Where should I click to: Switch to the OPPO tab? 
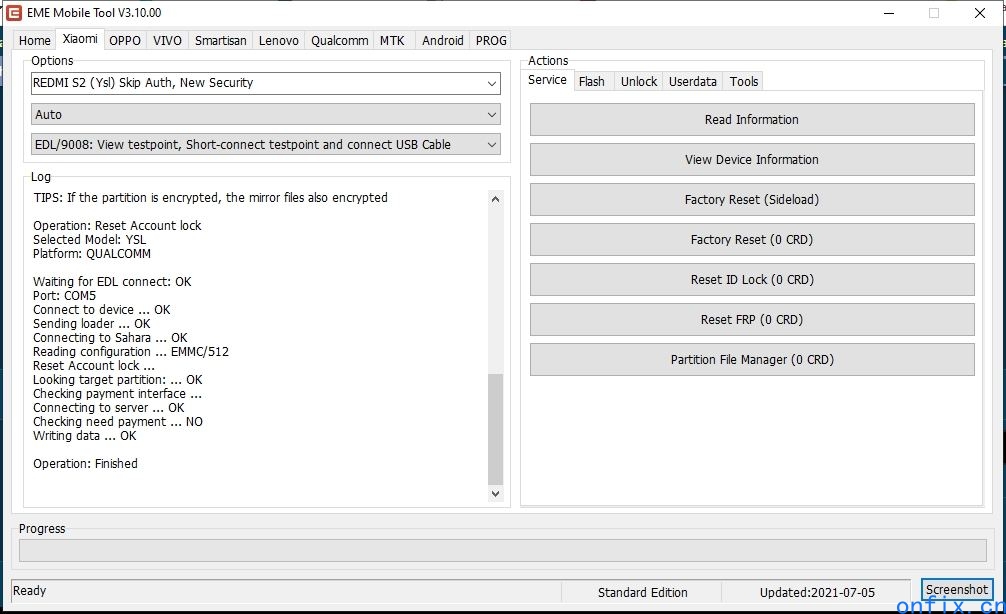[124, 40]
